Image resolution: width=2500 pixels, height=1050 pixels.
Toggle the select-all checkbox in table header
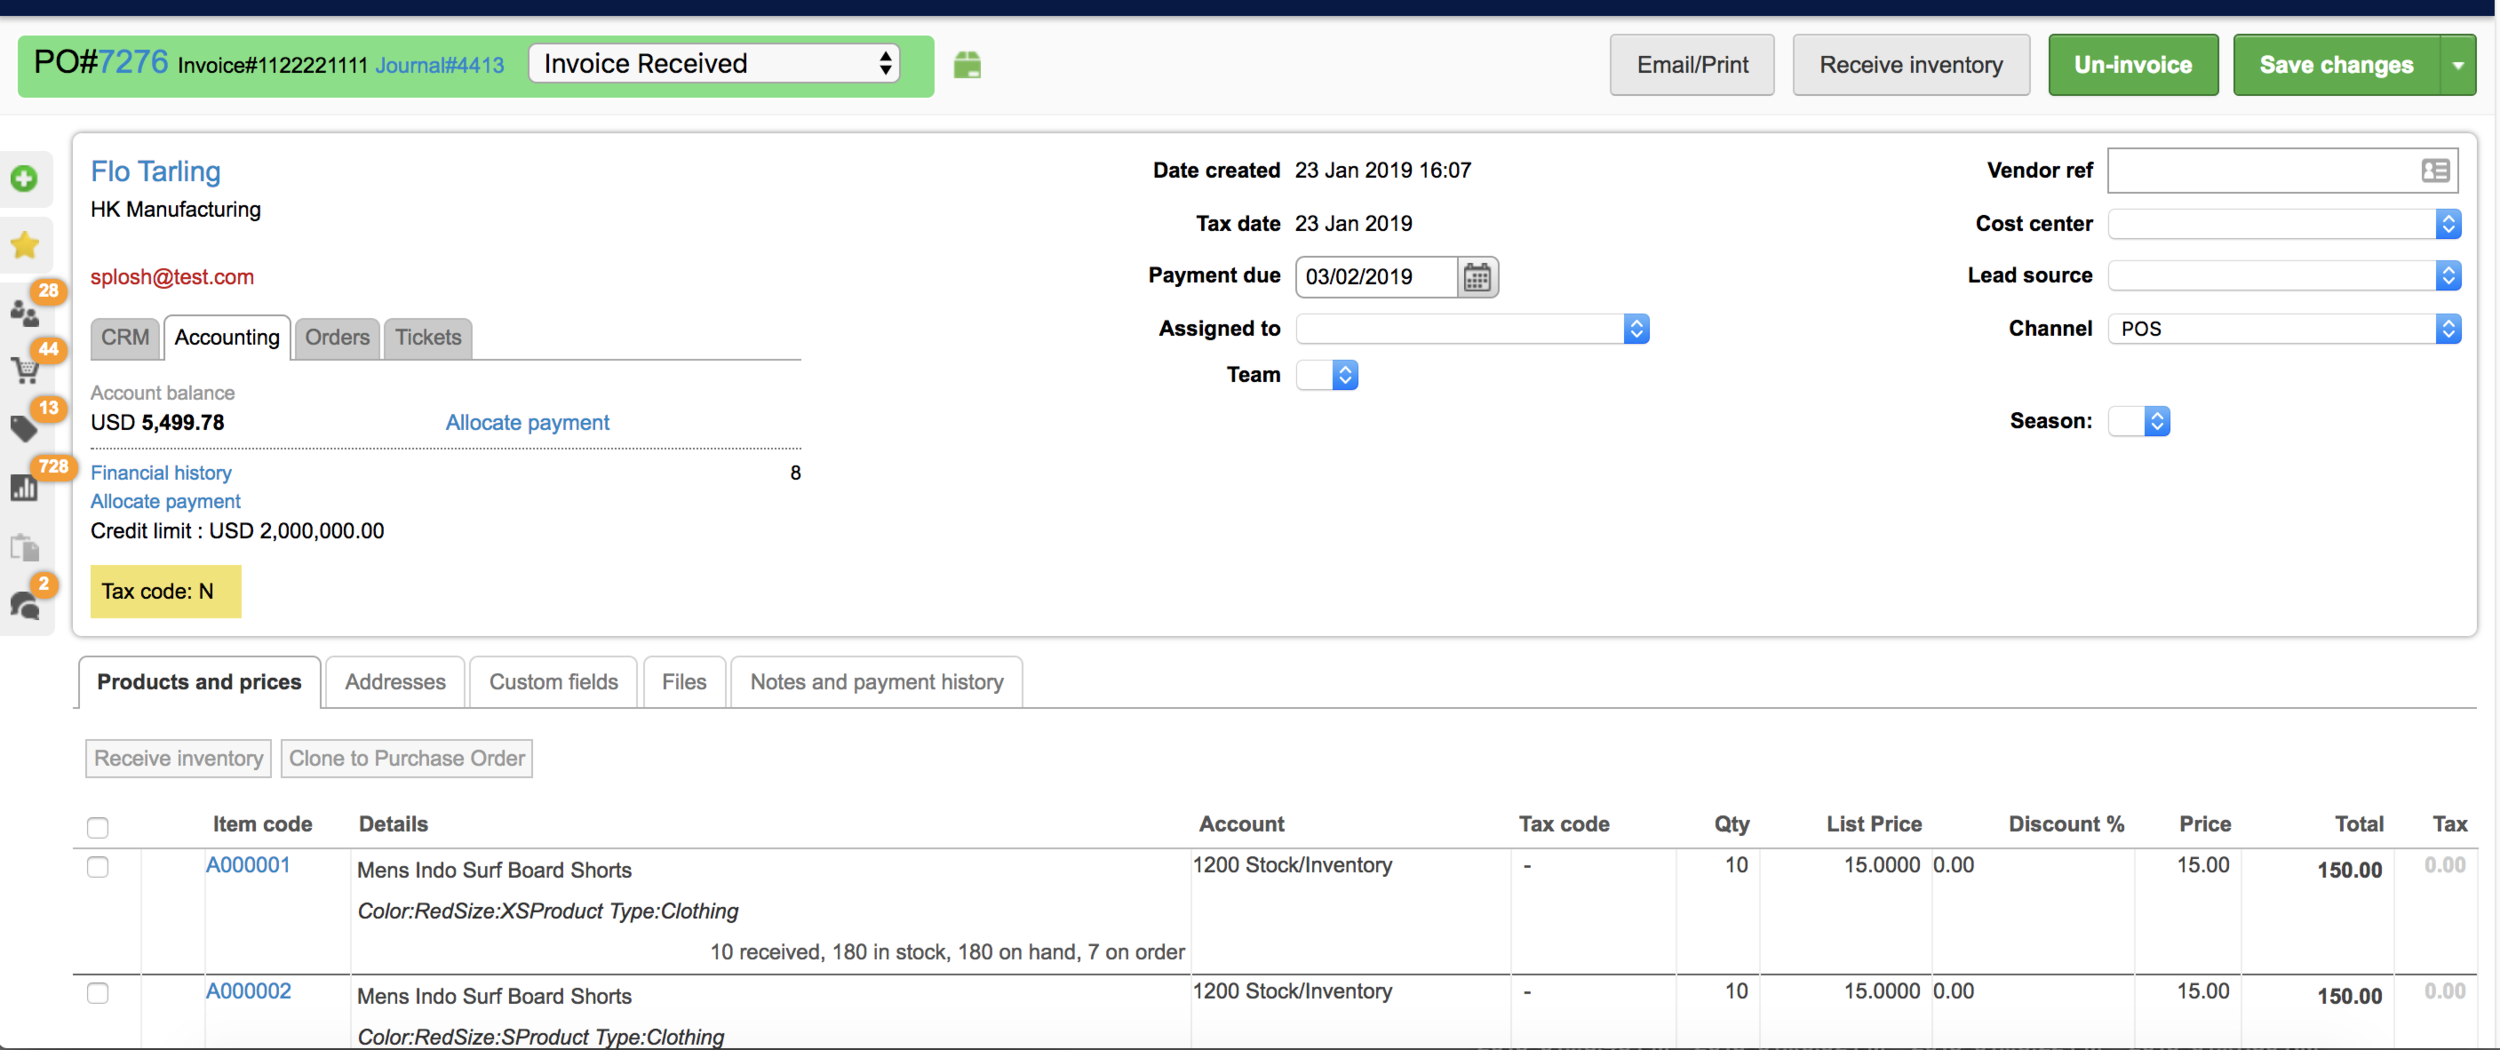click(98, 827)
